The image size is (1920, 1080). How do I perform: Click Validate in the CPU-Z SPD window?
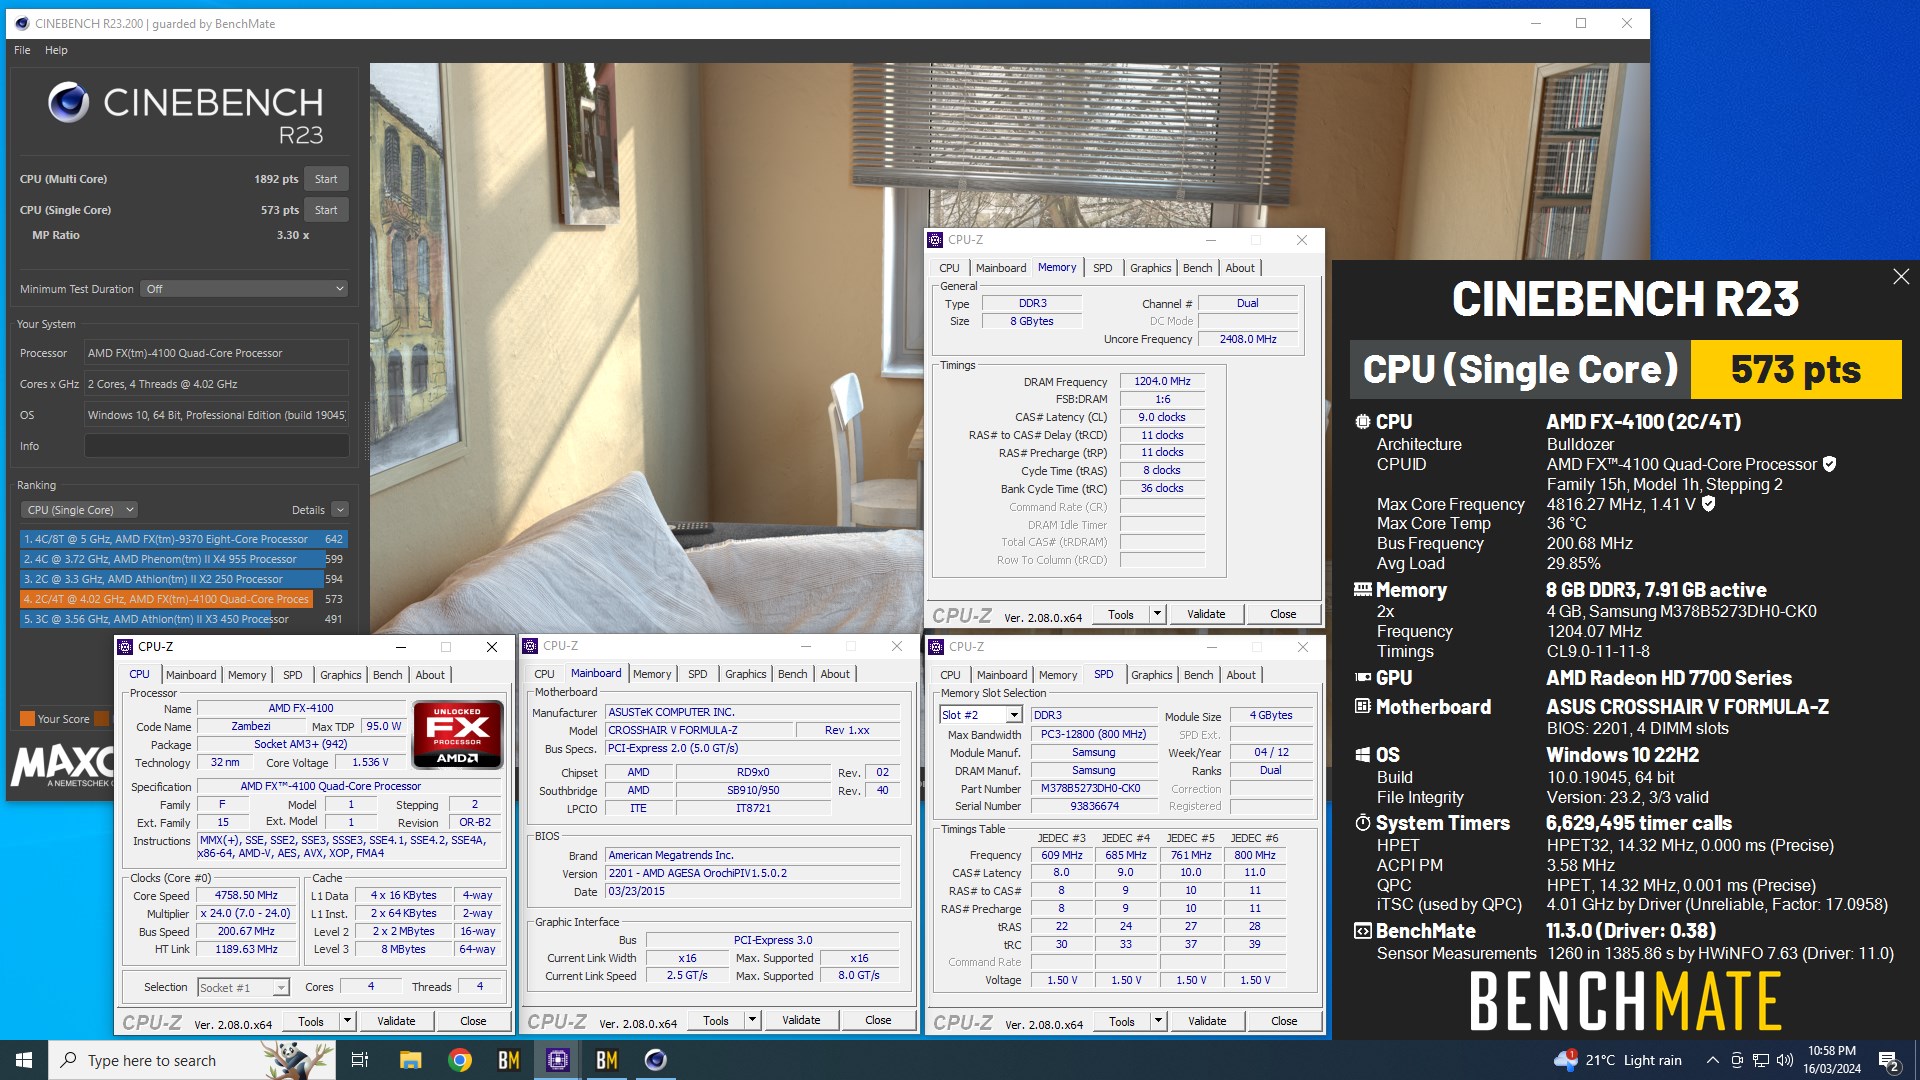[x=1207, y=1021]
